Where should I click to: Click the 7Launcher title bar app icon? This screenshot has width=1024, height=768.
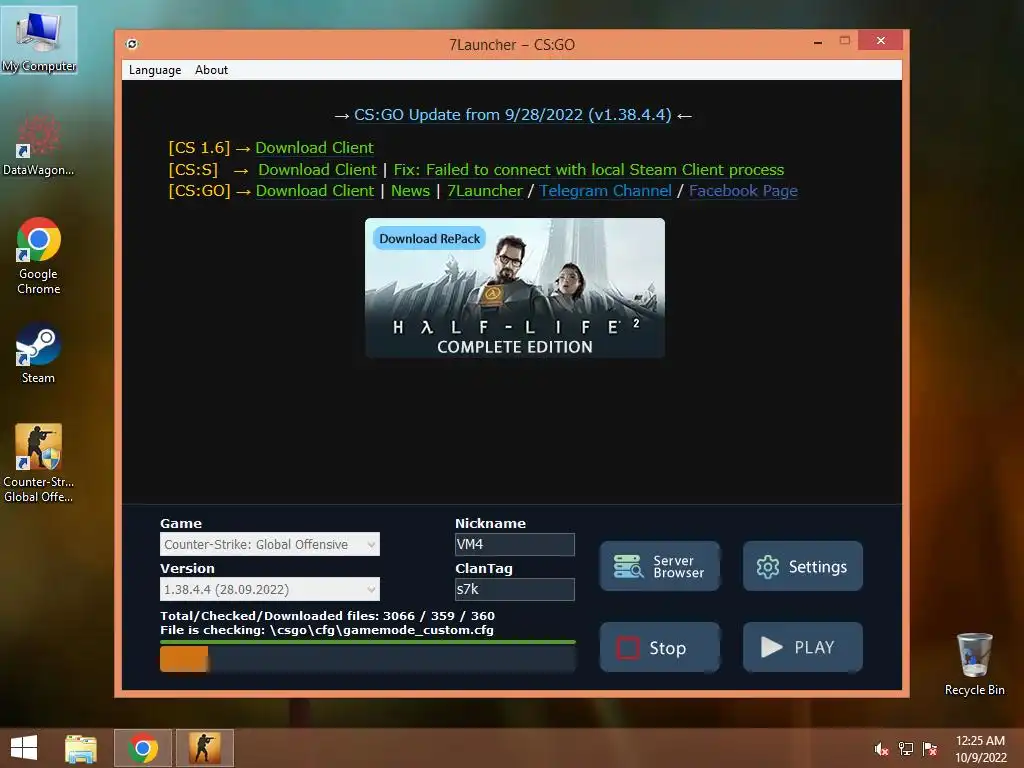(132, 44)
